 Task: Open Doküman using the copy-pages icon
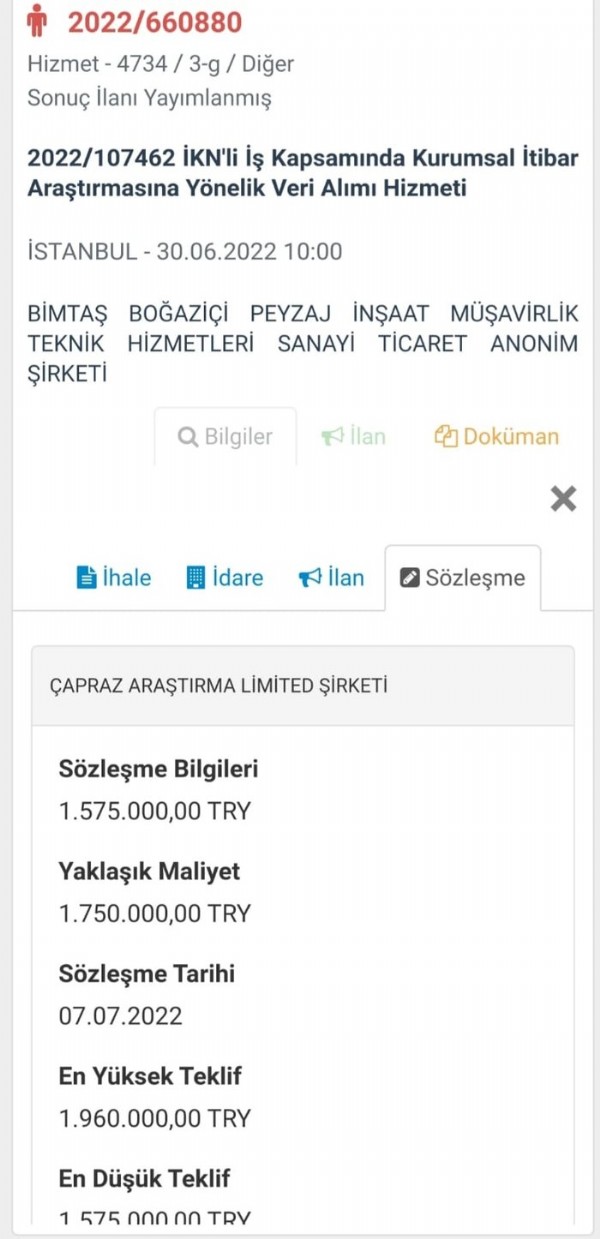click(446, 436)
